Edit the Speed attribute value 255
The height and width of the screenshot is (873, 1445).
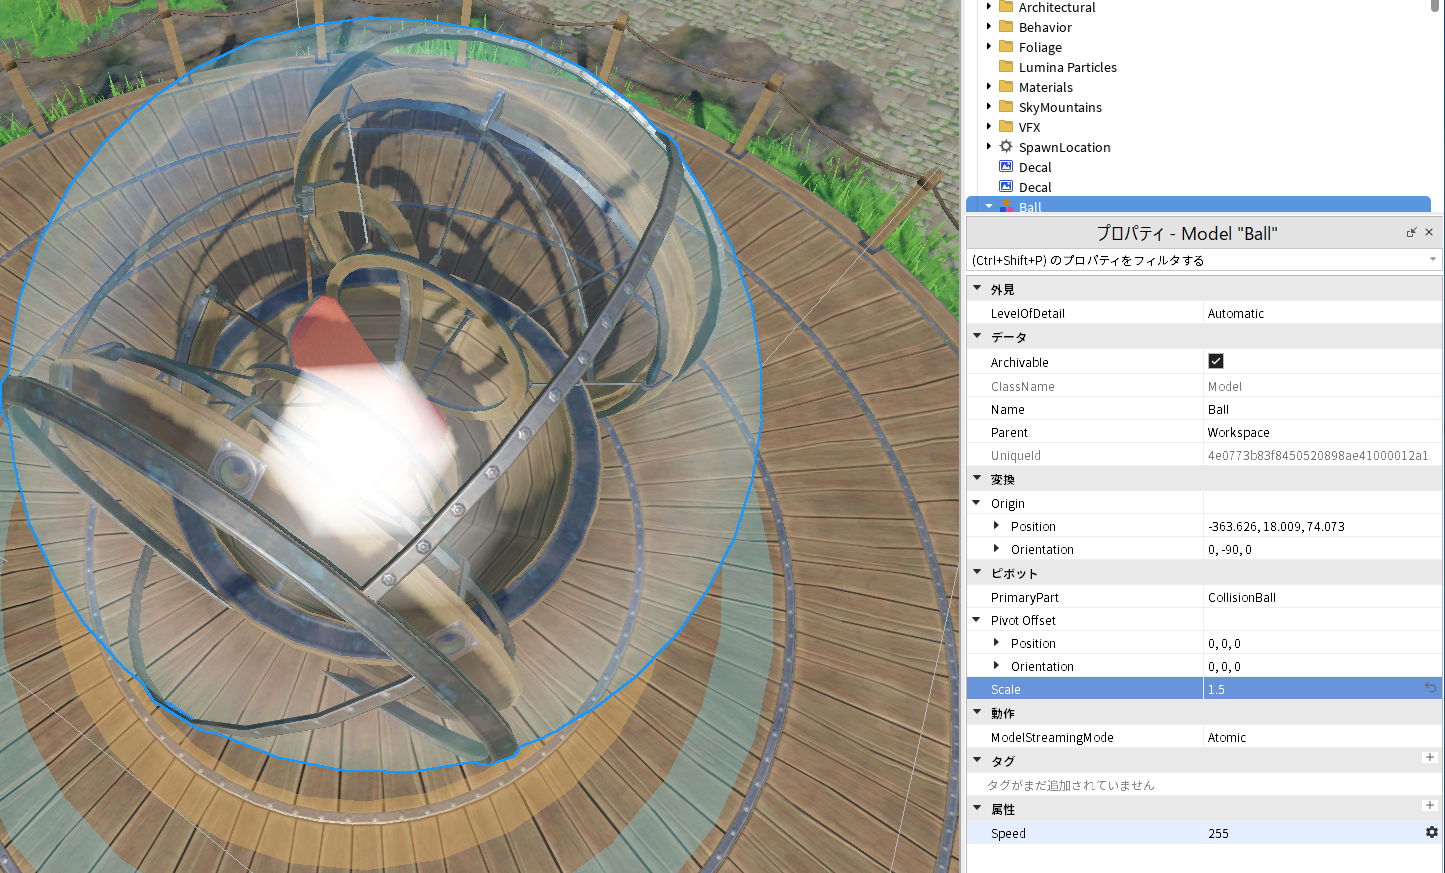tap(1218, 833)
